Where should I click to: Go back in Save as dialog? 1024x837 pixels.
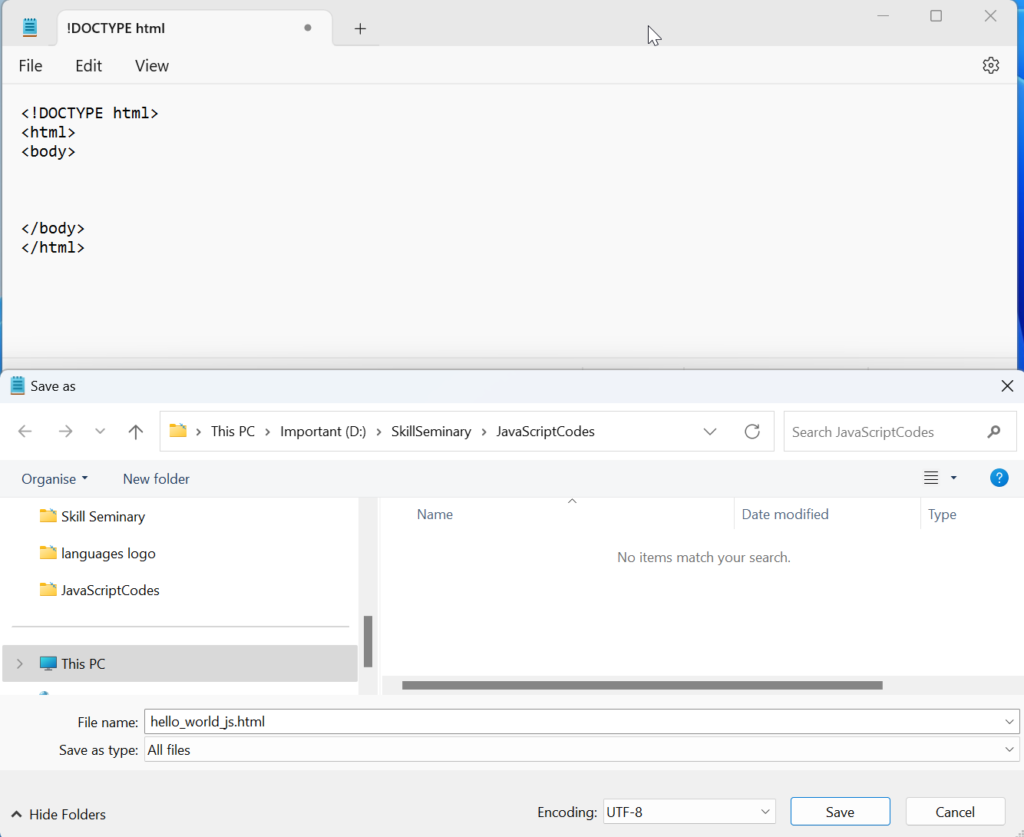(x=25, y=432)
